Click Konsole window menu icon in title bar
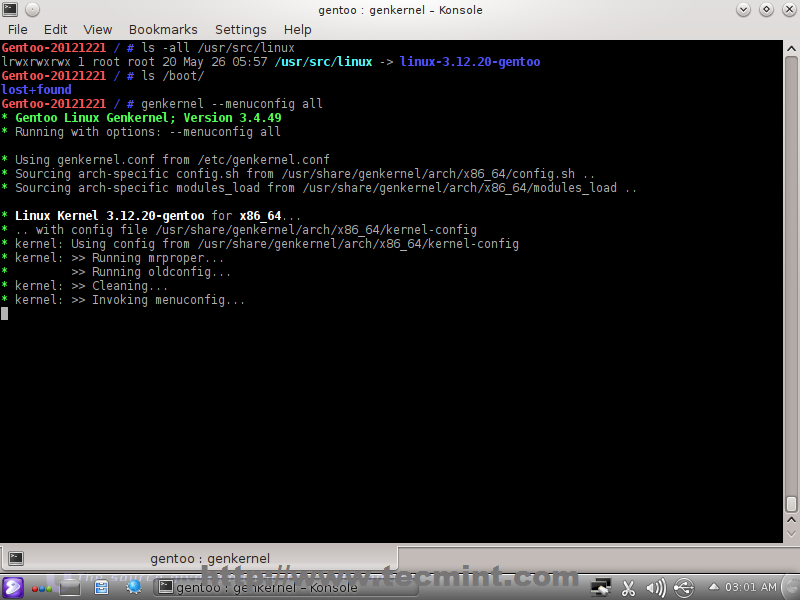This screenshot has width=800, height=600. coord(10,9)
